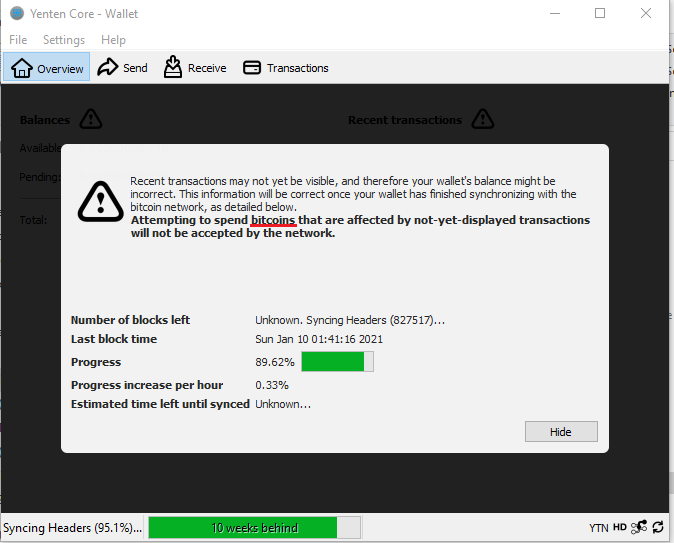Click the bold 'Progress' label
Screen dimensions: 674x543
coord(96,362)
